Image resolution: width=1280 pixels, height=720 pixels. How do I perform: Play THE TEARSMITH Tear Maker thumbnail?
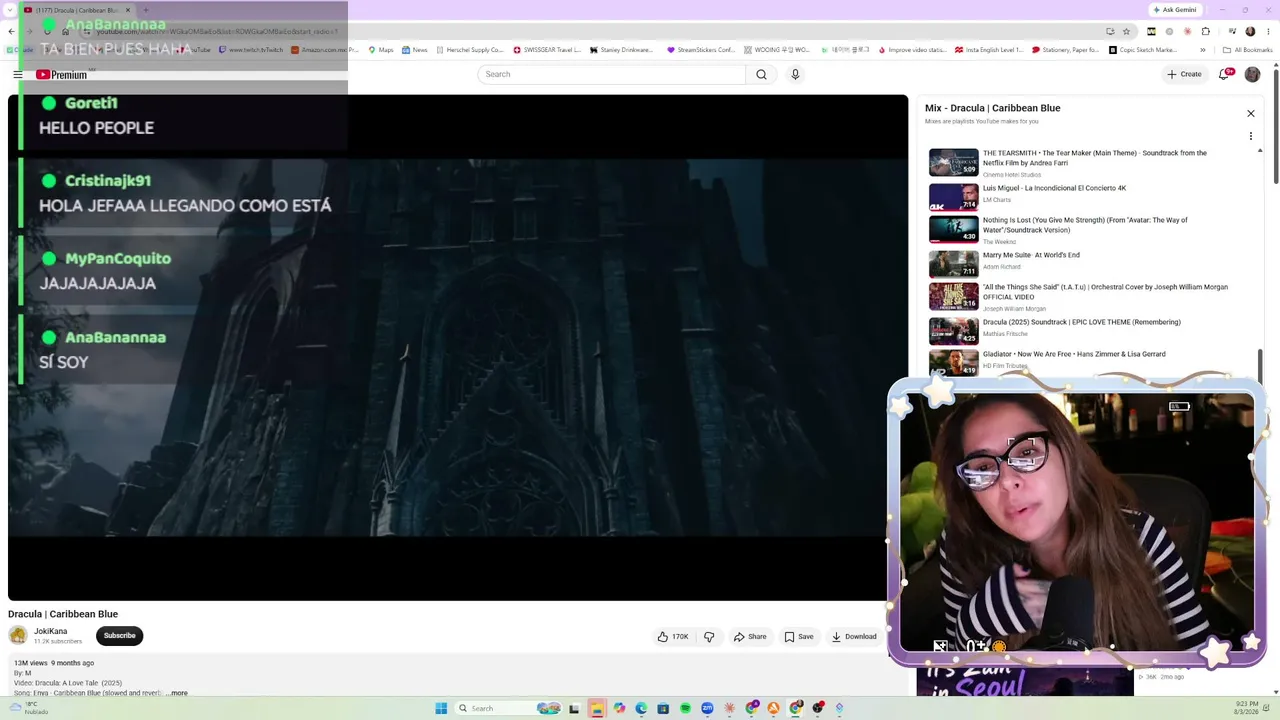pyautogui.click(x=954, y=163)
